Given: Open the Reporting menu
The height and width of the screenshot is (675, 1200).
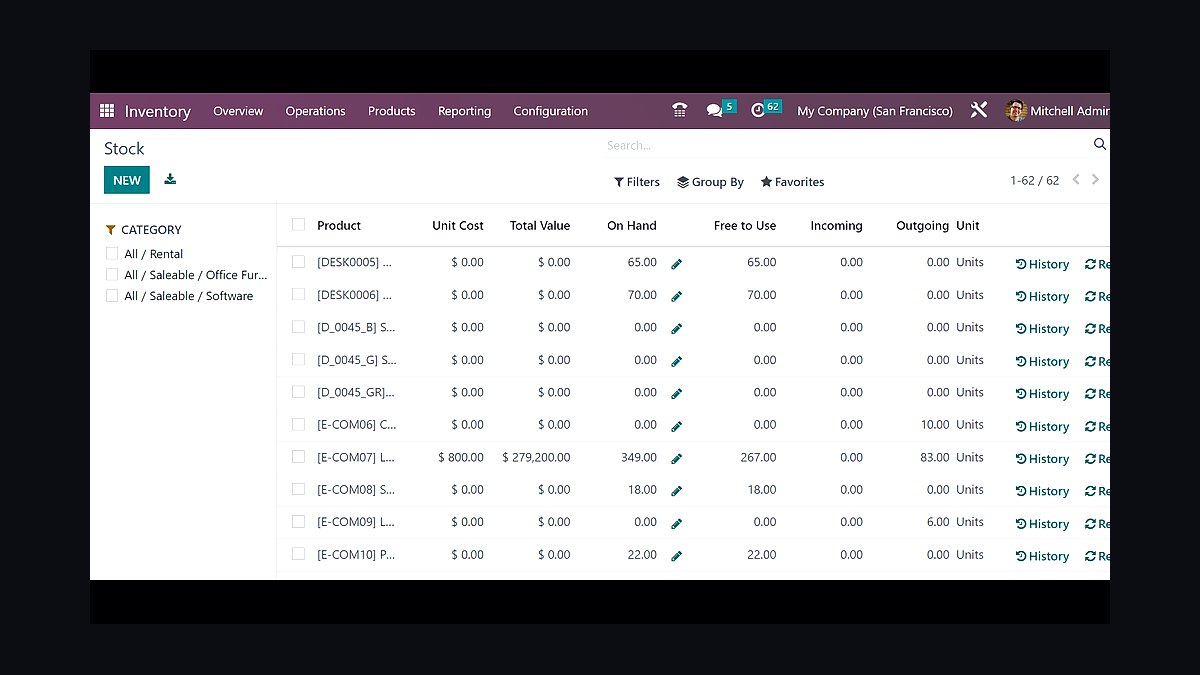Looking at the screenshot, I should click(464, 111).
